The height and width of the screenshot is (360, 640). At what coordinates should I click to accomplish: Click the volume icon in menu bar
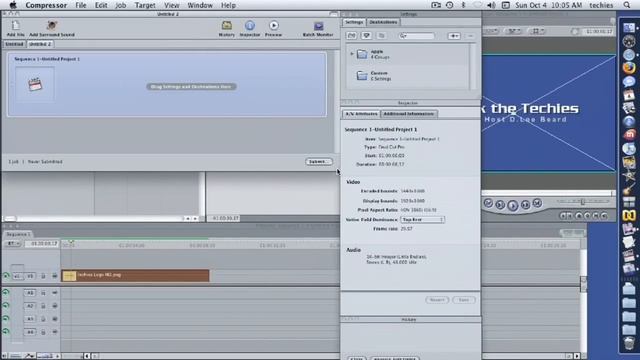coord(491,5)
